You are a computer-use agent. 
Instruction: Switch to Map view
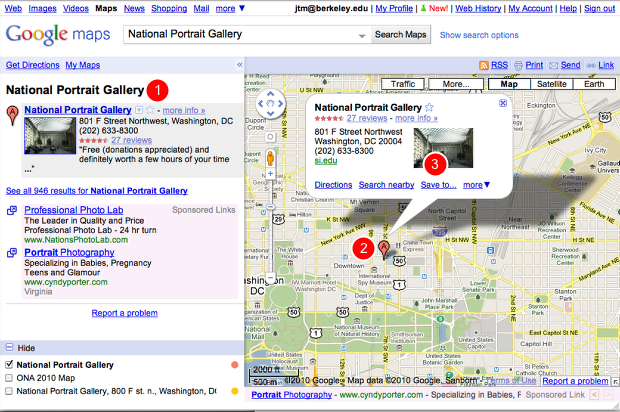coord(508,84)
